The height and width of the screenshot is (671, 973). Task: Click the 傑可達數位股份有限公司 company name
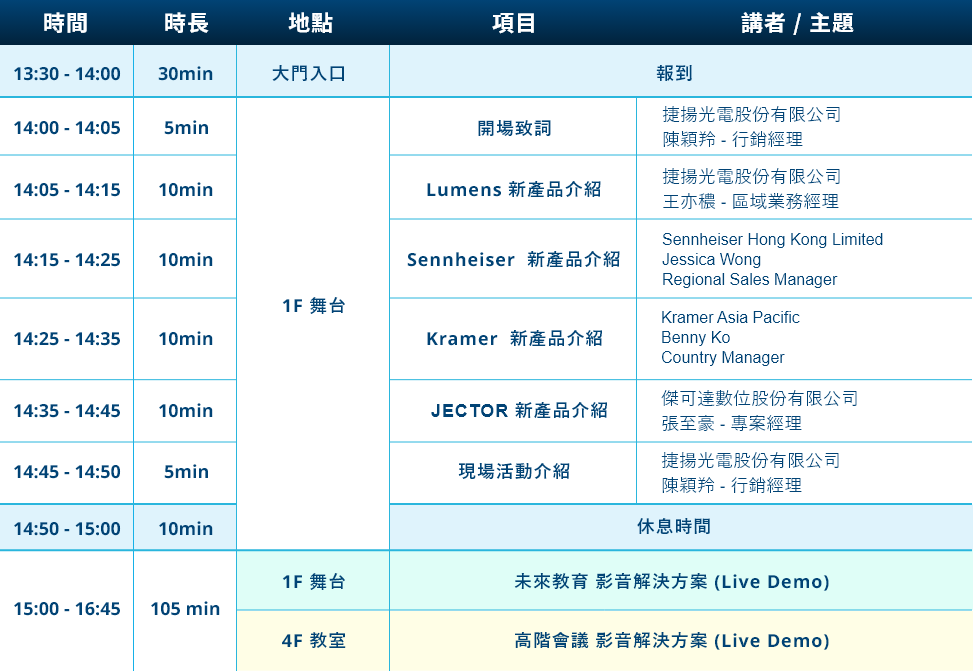[x=760, y=398]
